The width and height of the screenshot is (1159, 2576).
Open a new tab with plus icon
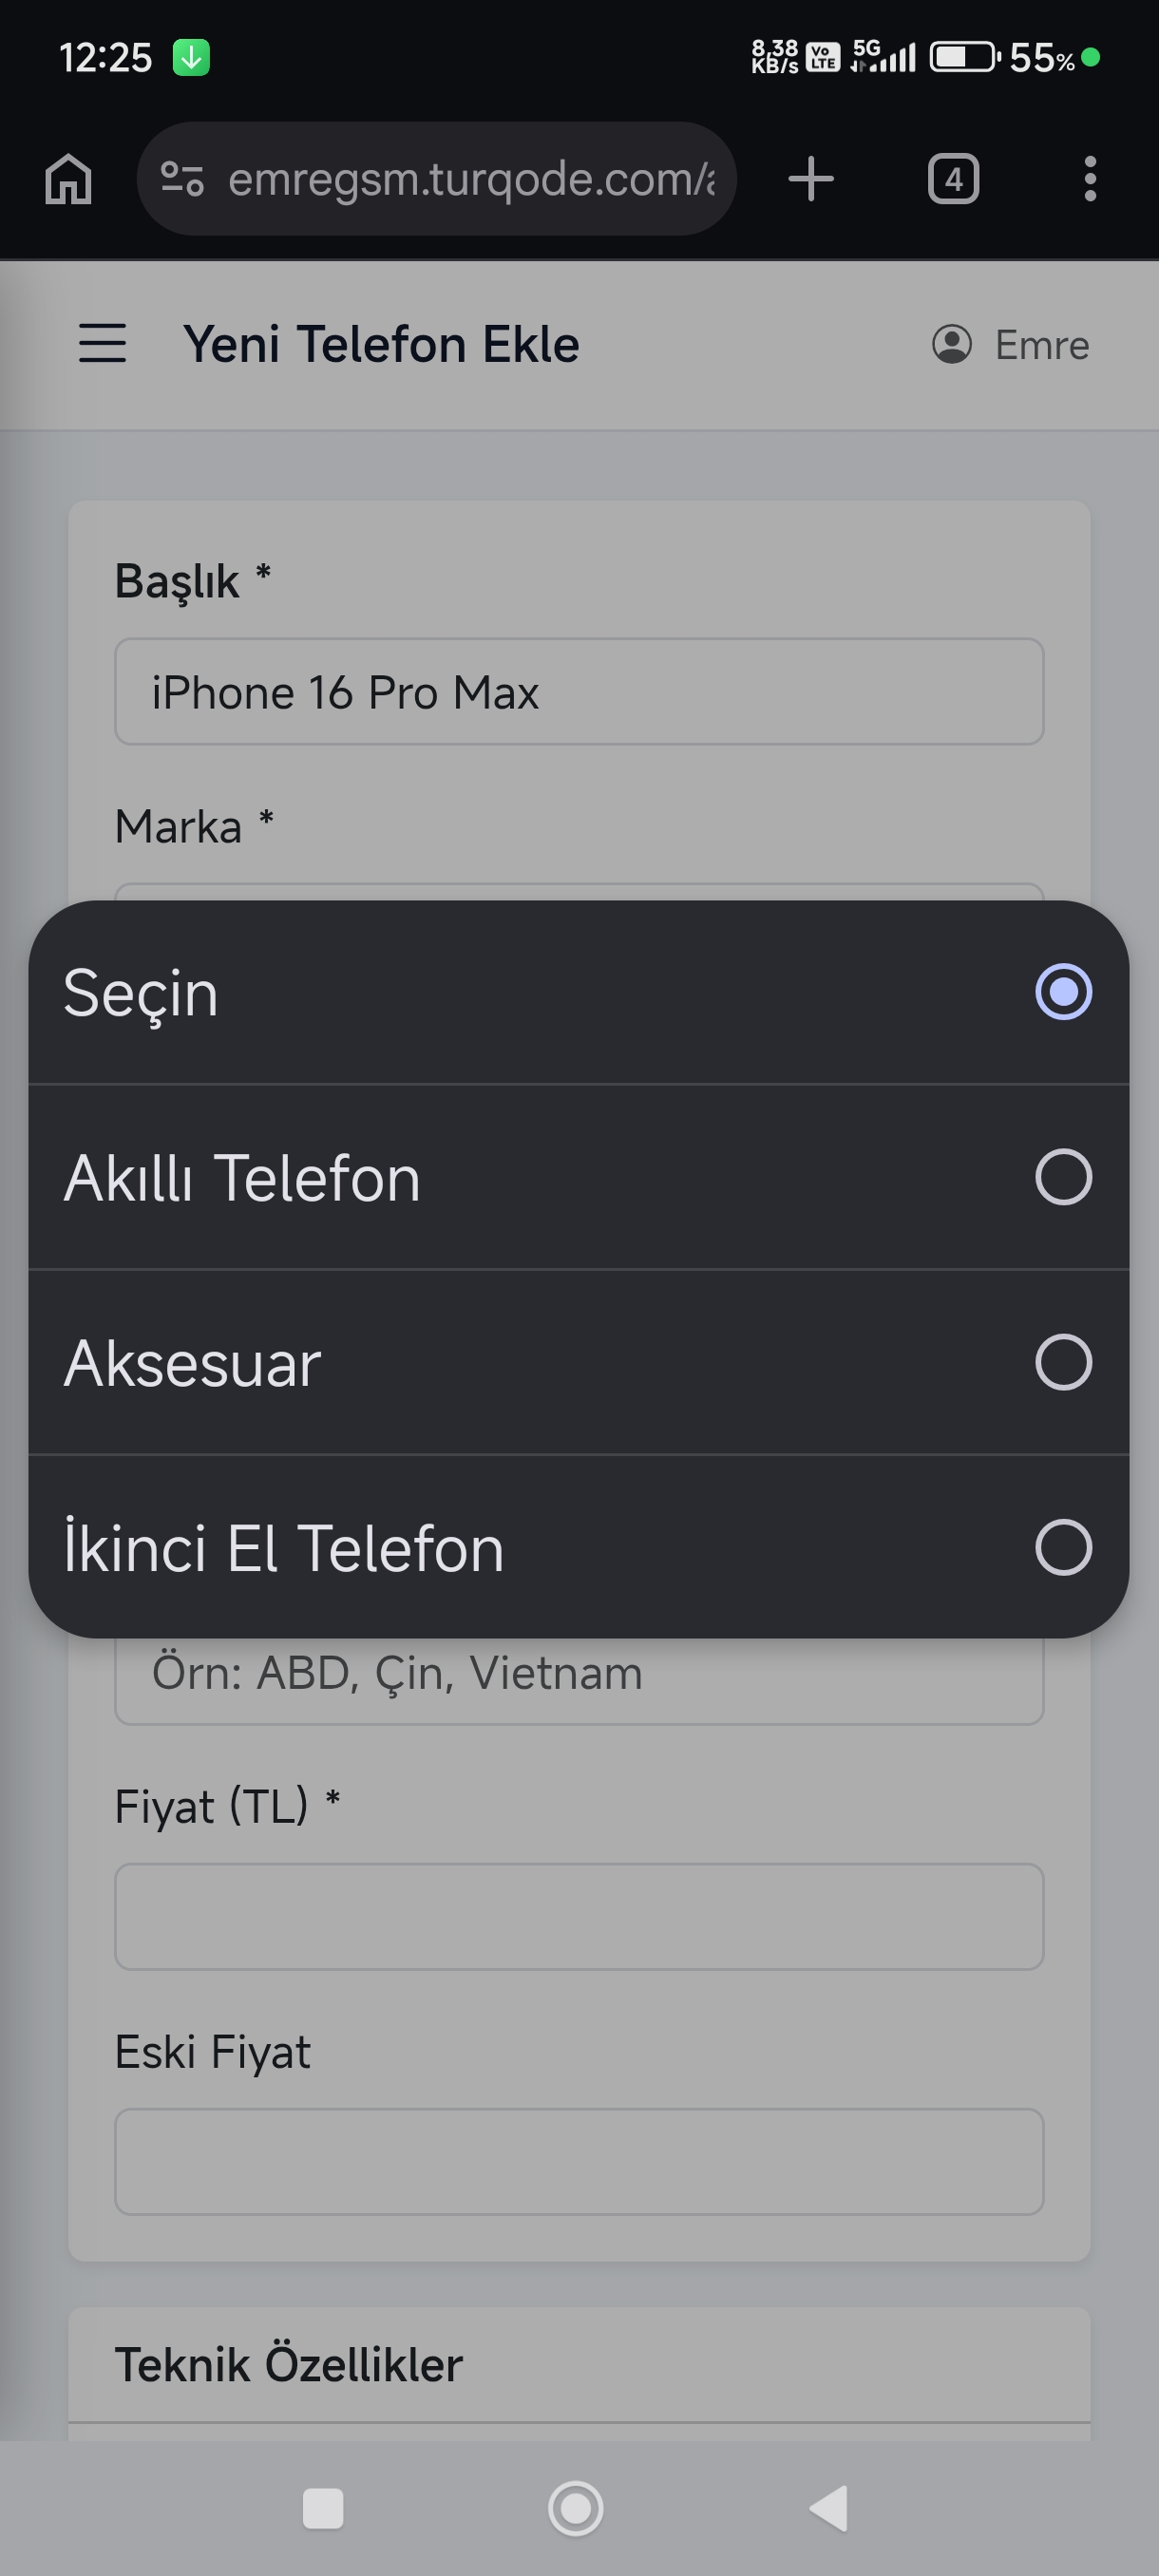[x=811, y=180]
